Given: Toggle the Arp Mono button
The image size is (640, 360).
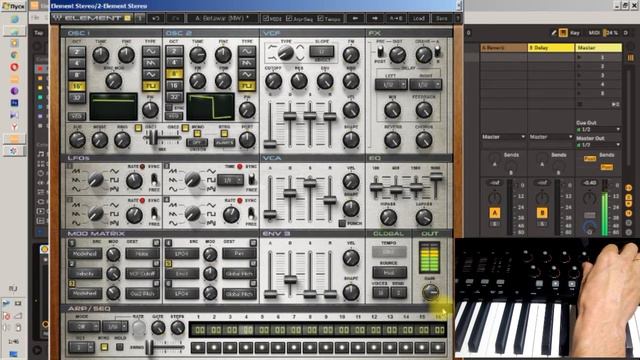Looking at the screenshot, I should point(104,347).
